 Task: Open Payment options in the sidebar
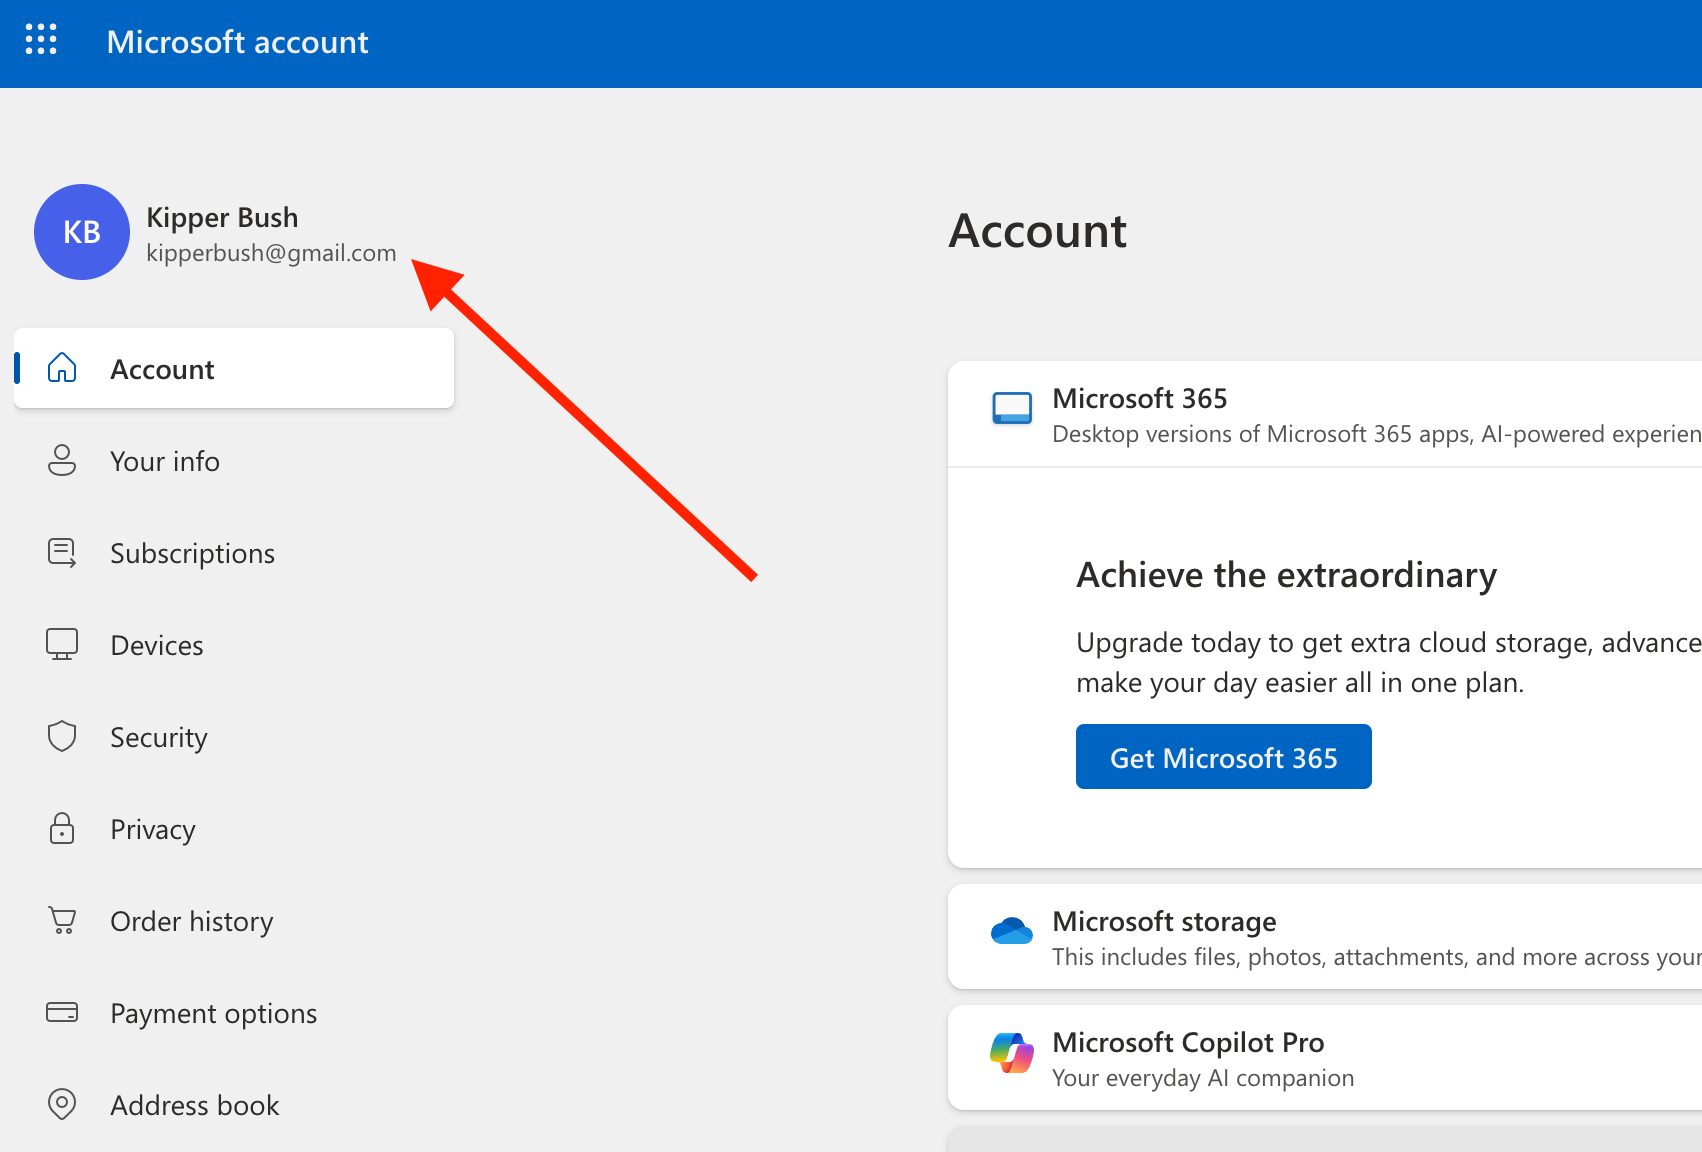(x=234, y=1013)
